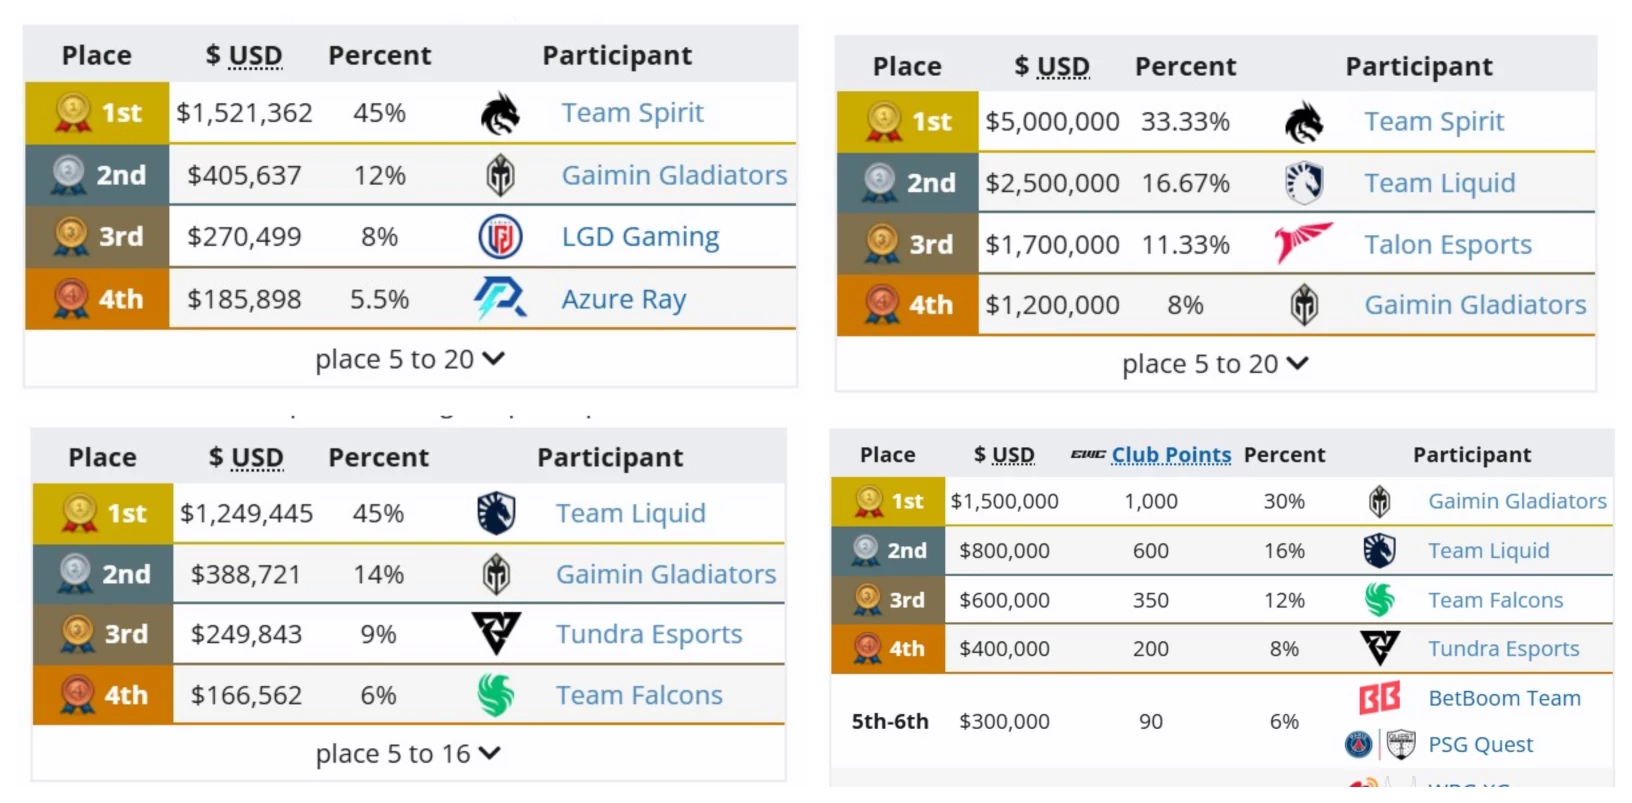Screen dimensions: 1632x803
Task: Expand place 5 to 16 in bottom-left table
Action: [408, 754]
